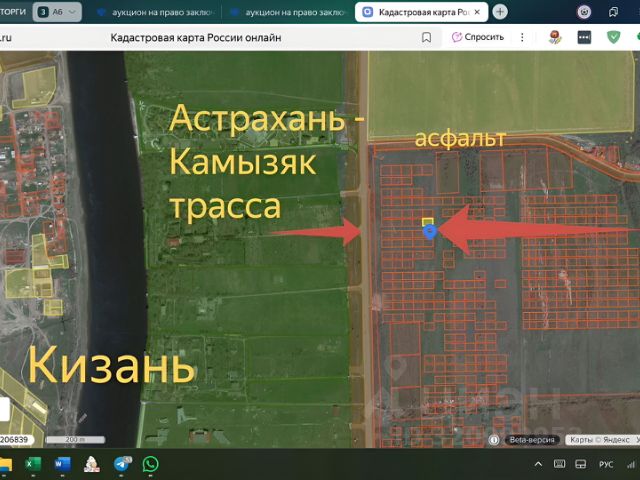Image resolution: width=640 pixels, height=480 pixels.
Task: Open File Explorer from taskbar
Action: coord(5,464)
